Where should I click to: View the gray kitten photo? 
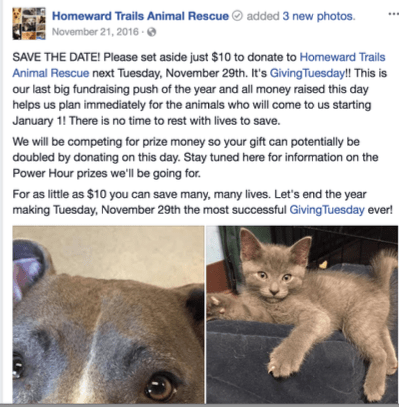coord(302,315)
